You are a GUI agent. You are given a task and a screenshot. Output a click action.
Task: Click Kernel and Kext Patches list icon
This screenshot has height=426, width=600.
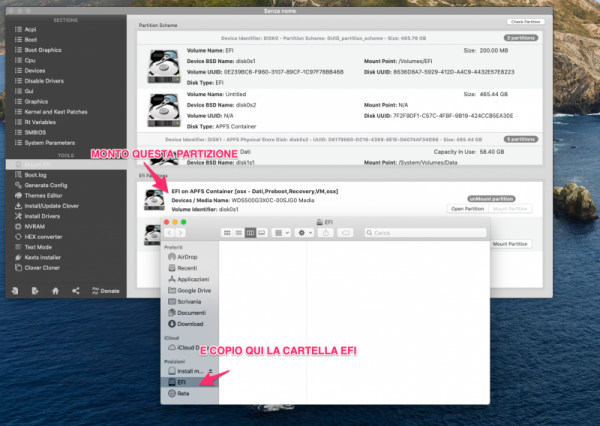(18, 112)
